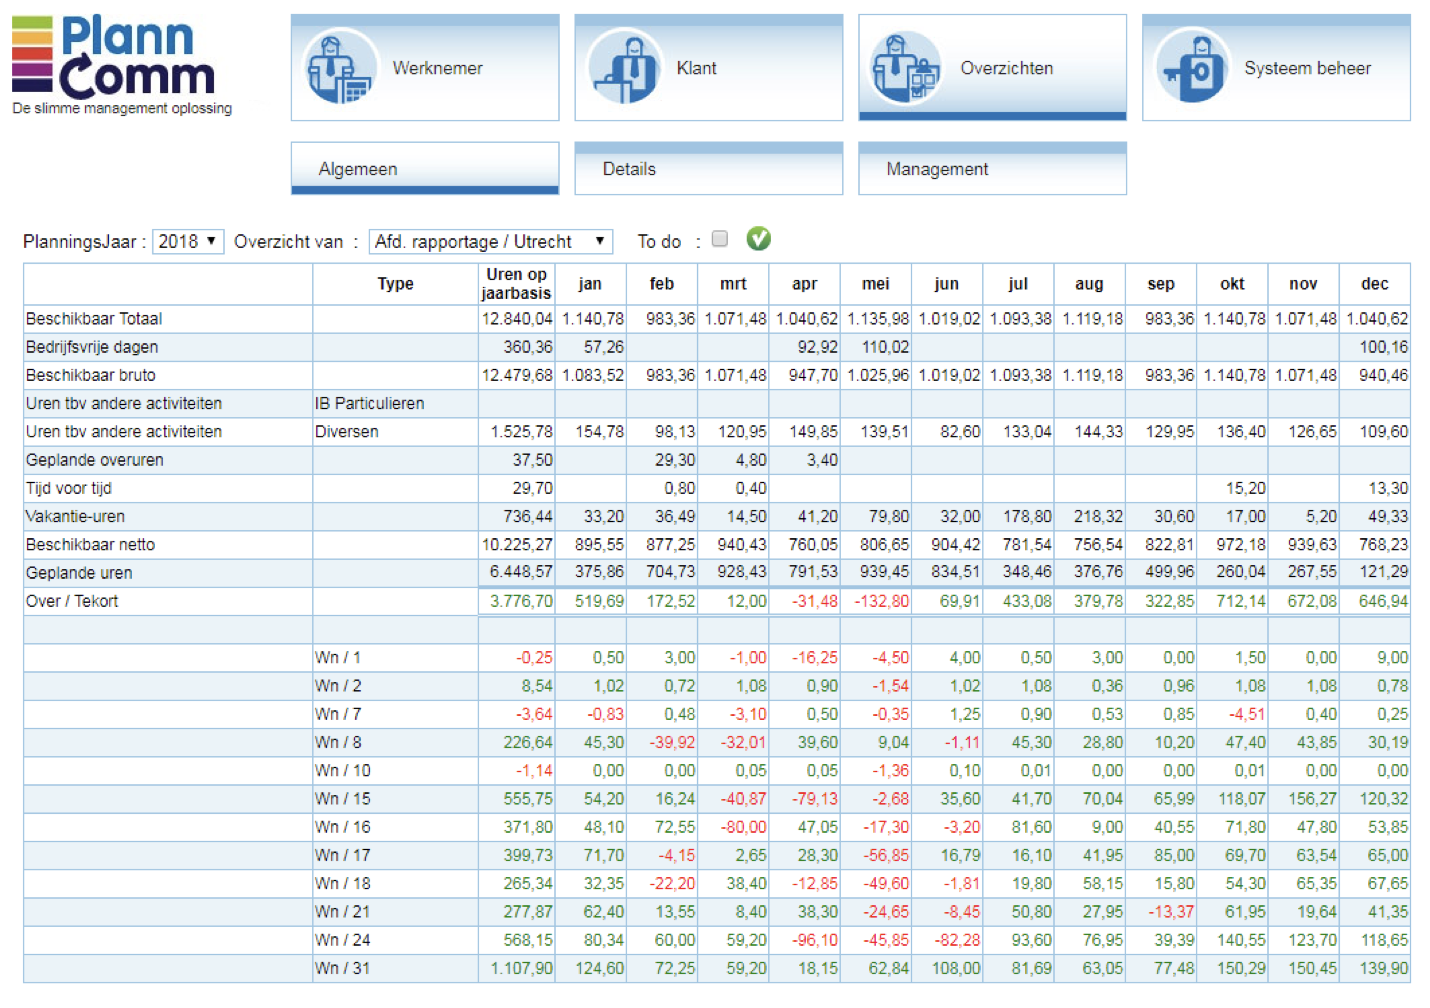Click the Systeem beheer key icon
The width and height of the screenshot is (1430, 1008).
(1192, 68)
